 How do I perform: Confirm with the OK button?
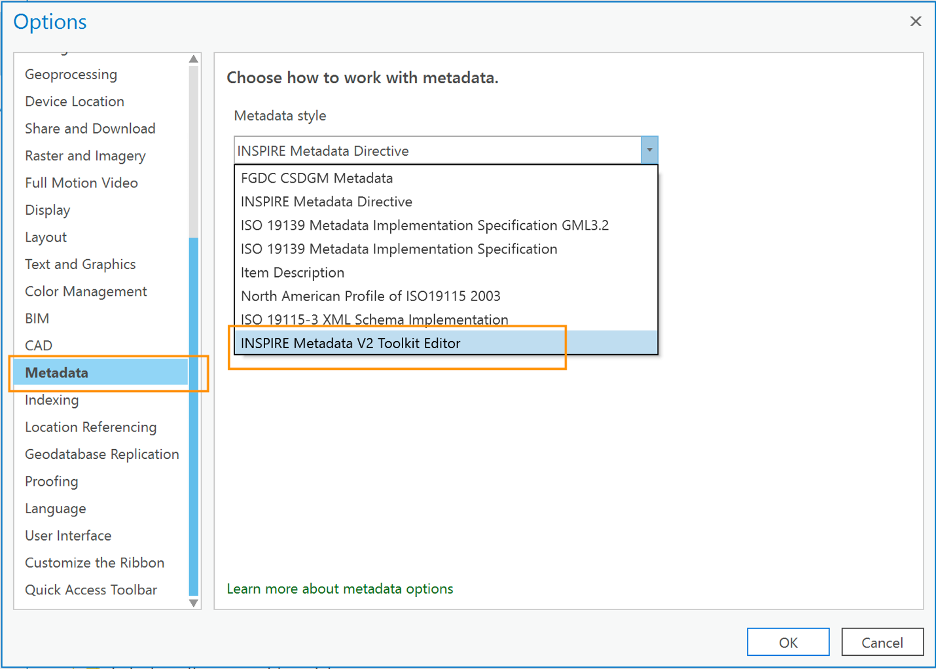[788, 643]
